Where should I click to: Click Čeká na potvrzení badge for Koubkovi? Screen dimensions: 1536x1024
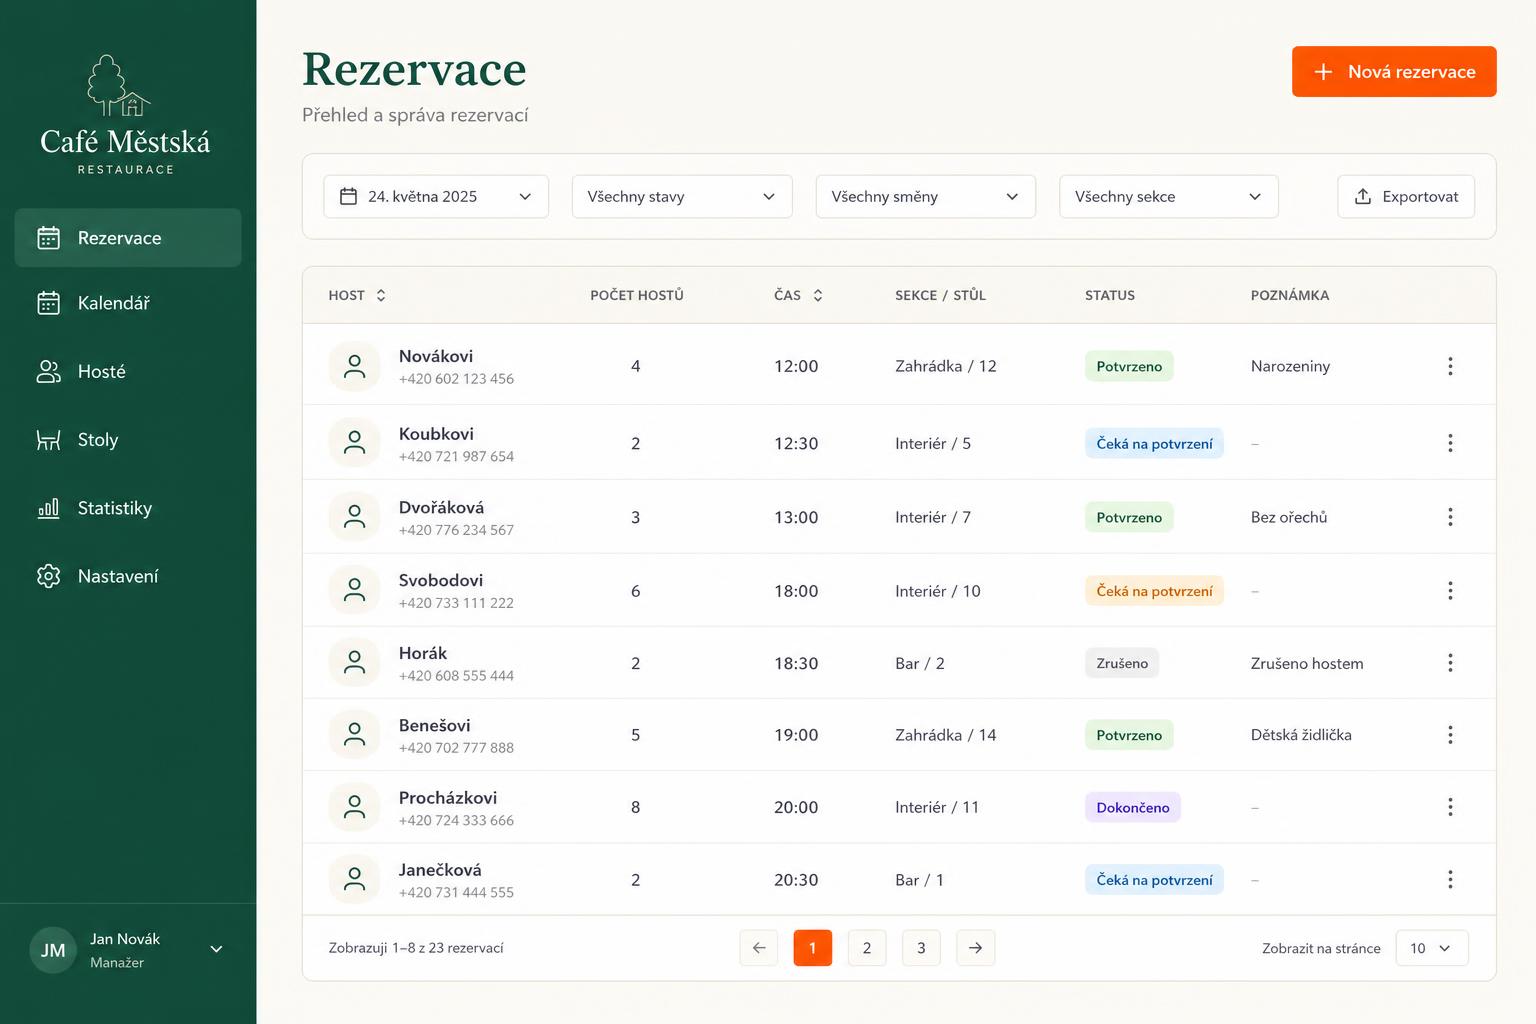coord(1154,444)
